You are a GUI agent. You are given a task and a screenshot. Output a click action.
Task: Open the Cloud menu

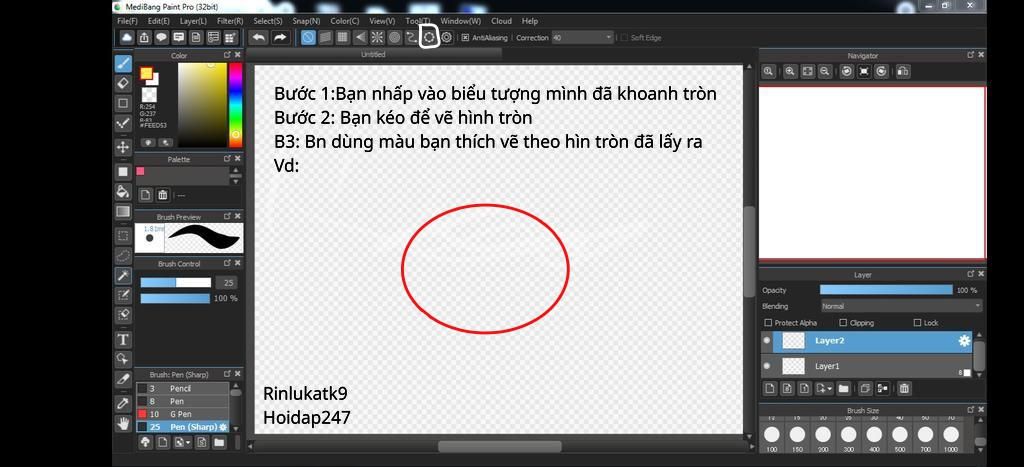(502, 21)
